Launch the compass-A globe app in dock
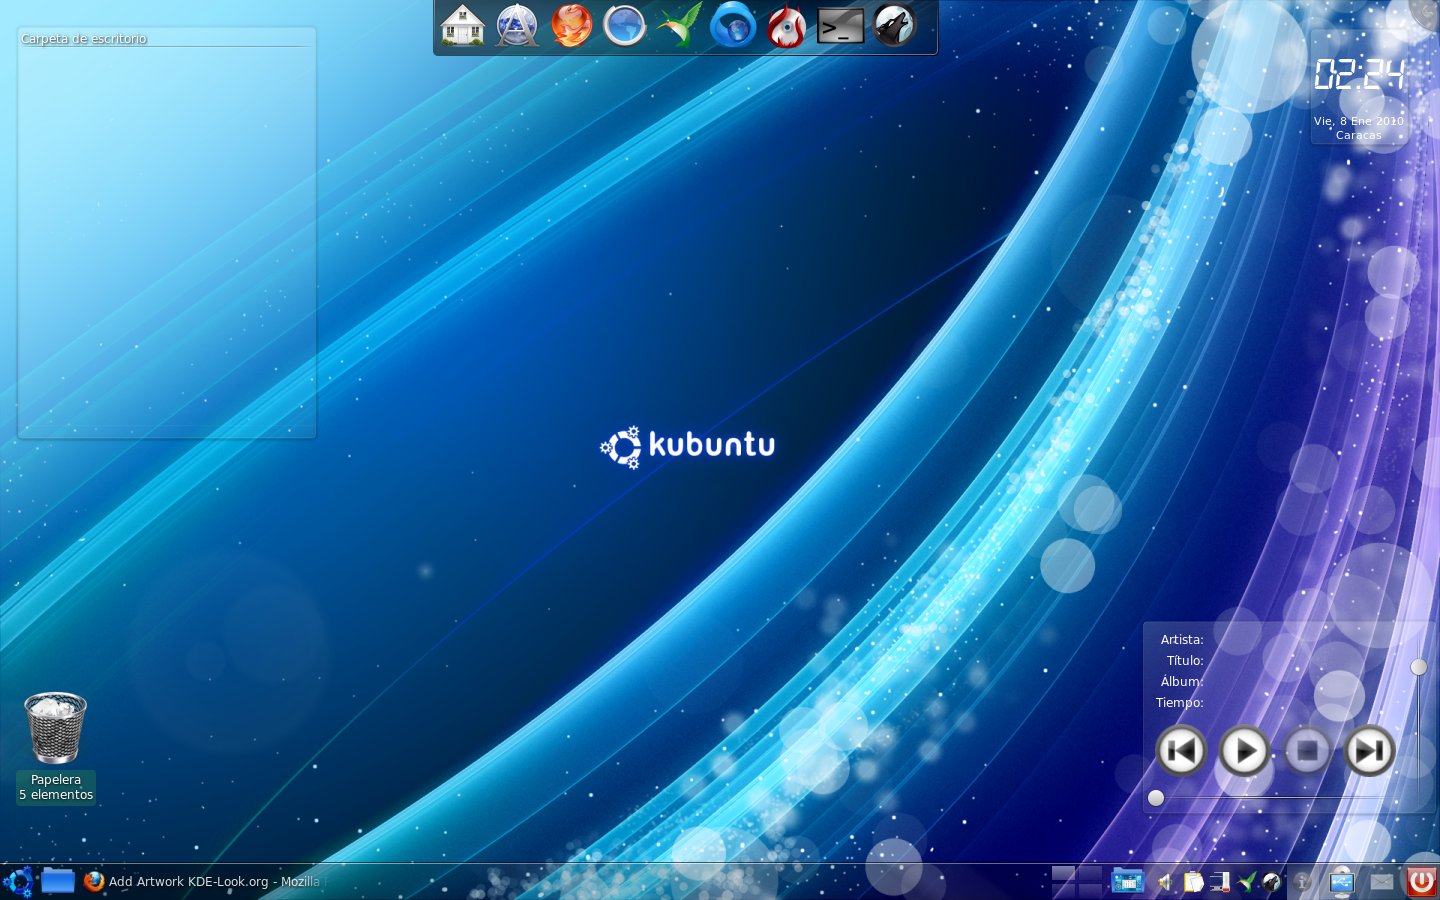Screen dimensions: 1440x900 [x=517, y=25]
